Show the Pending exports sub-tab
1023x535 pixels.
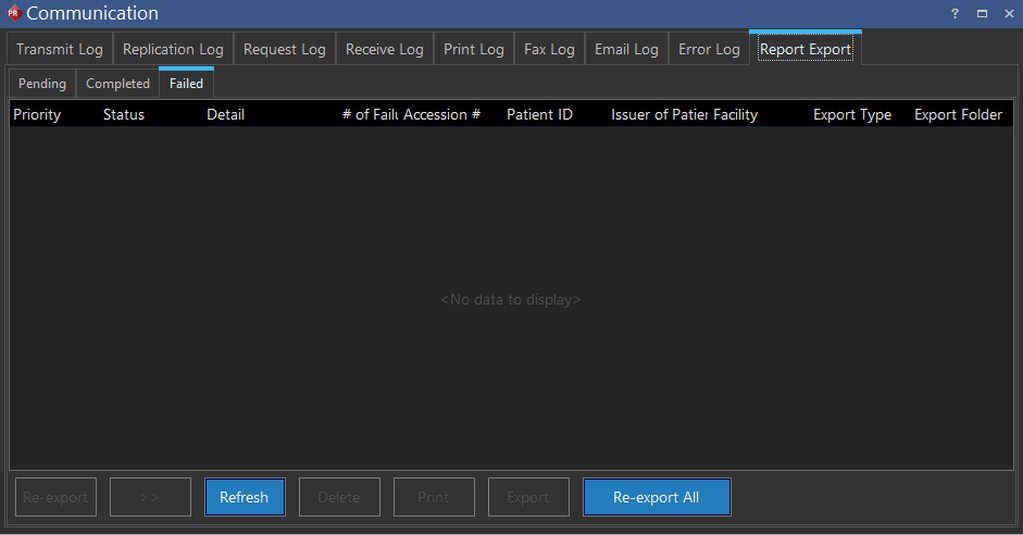42,84
